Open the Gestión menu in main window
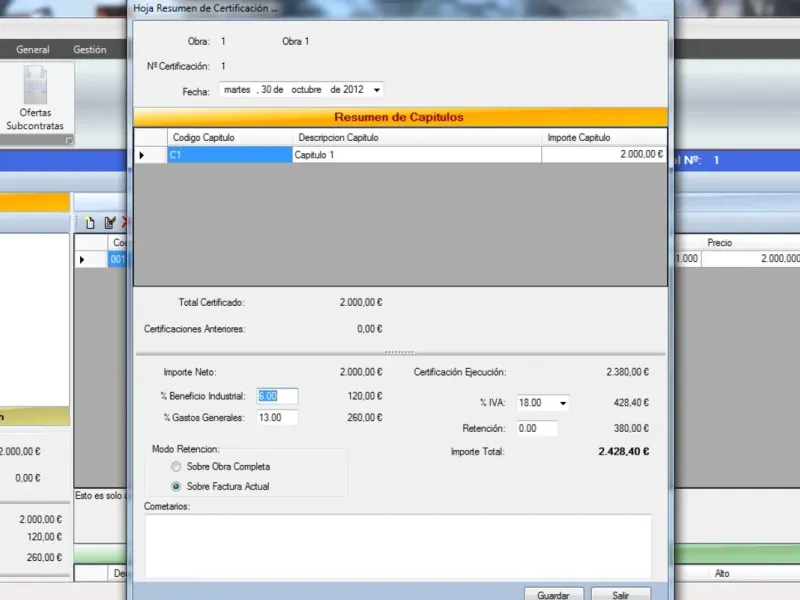The image size is (800, 600). coord(90,49)
